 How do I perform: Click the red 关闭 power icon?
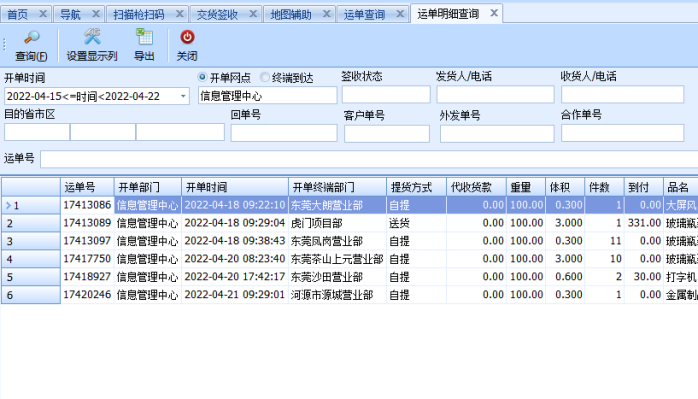coord(187,37)
